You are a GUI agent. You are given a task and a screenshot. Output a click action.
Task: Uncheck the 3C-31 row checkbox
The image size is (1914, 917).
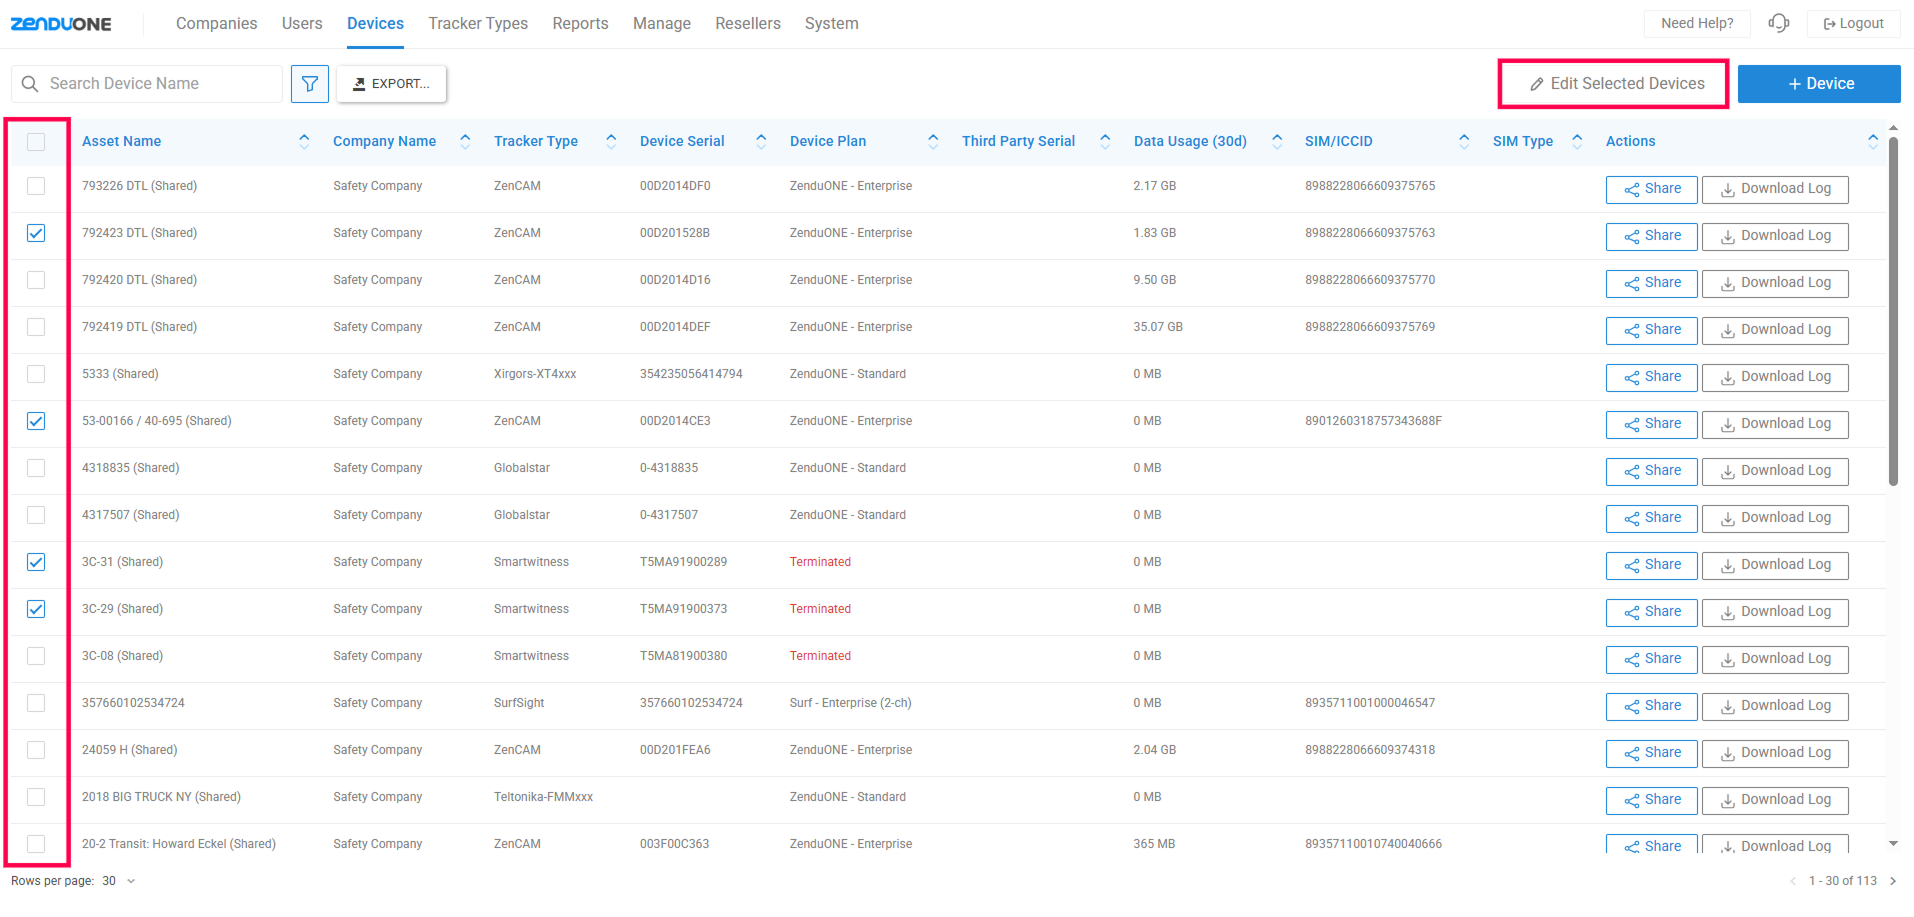(36, 562)
